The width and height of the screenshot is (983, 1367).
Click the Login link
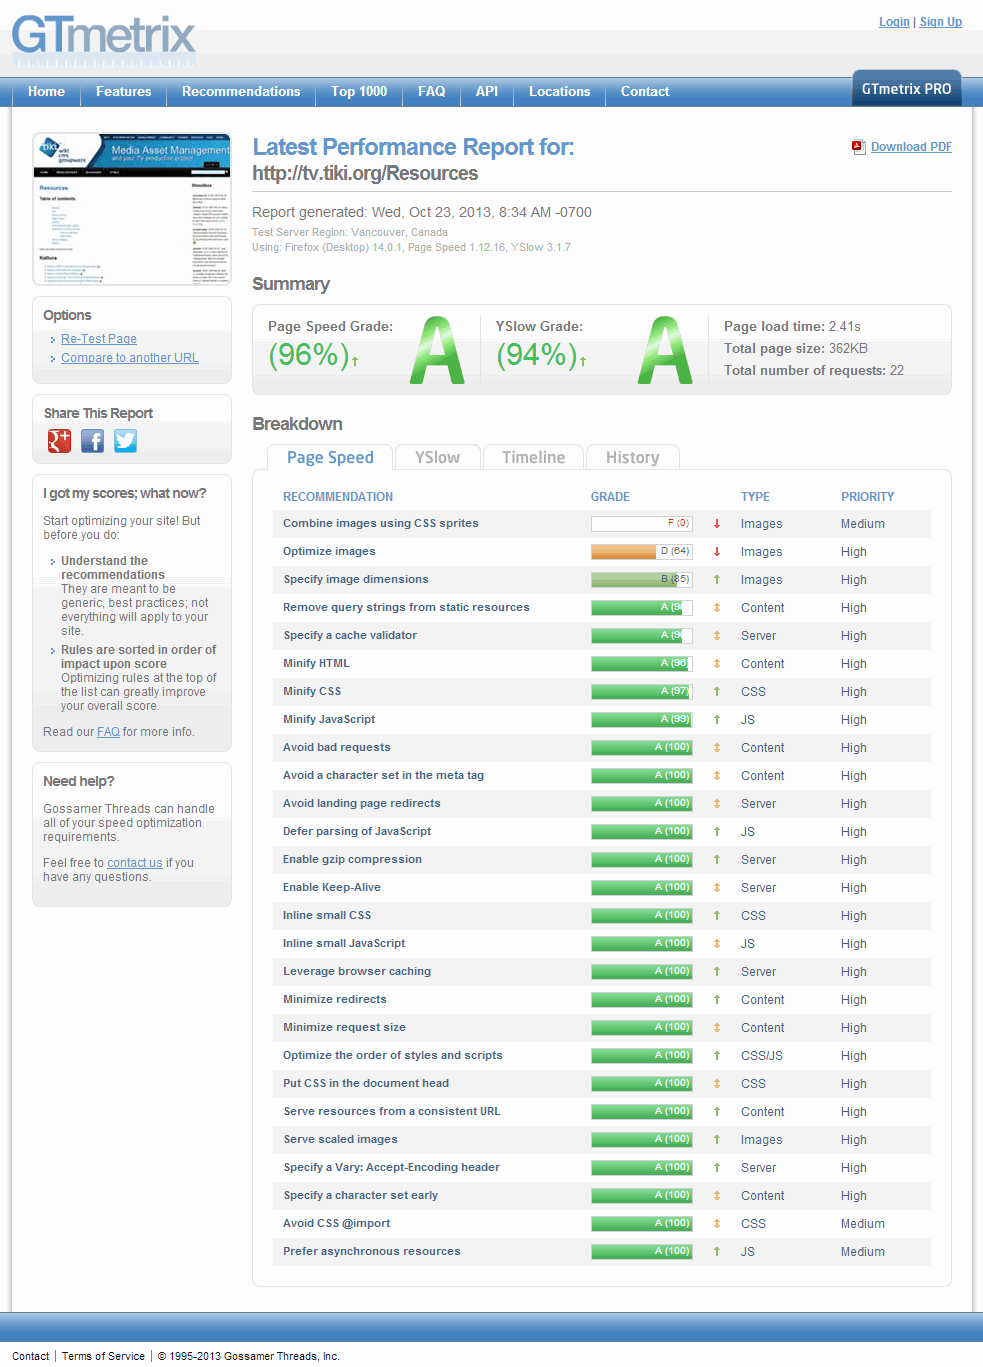[x=894, y=22]
